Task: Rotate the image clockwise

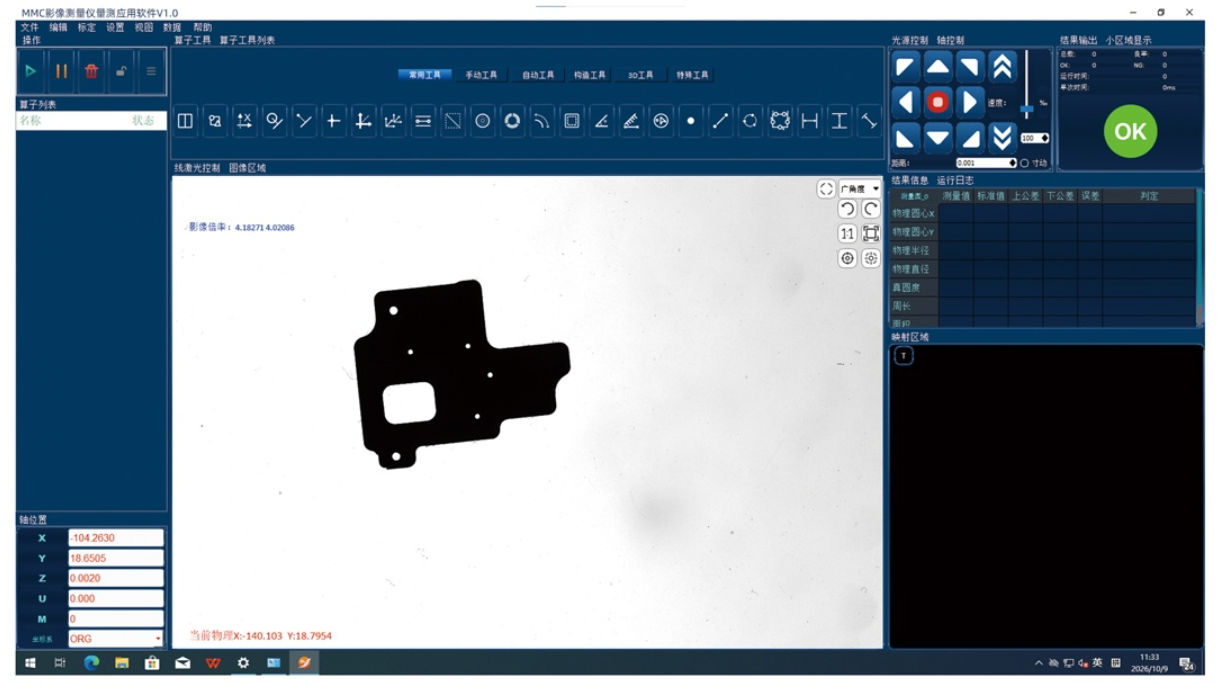Action: click(x=871, y=209)
